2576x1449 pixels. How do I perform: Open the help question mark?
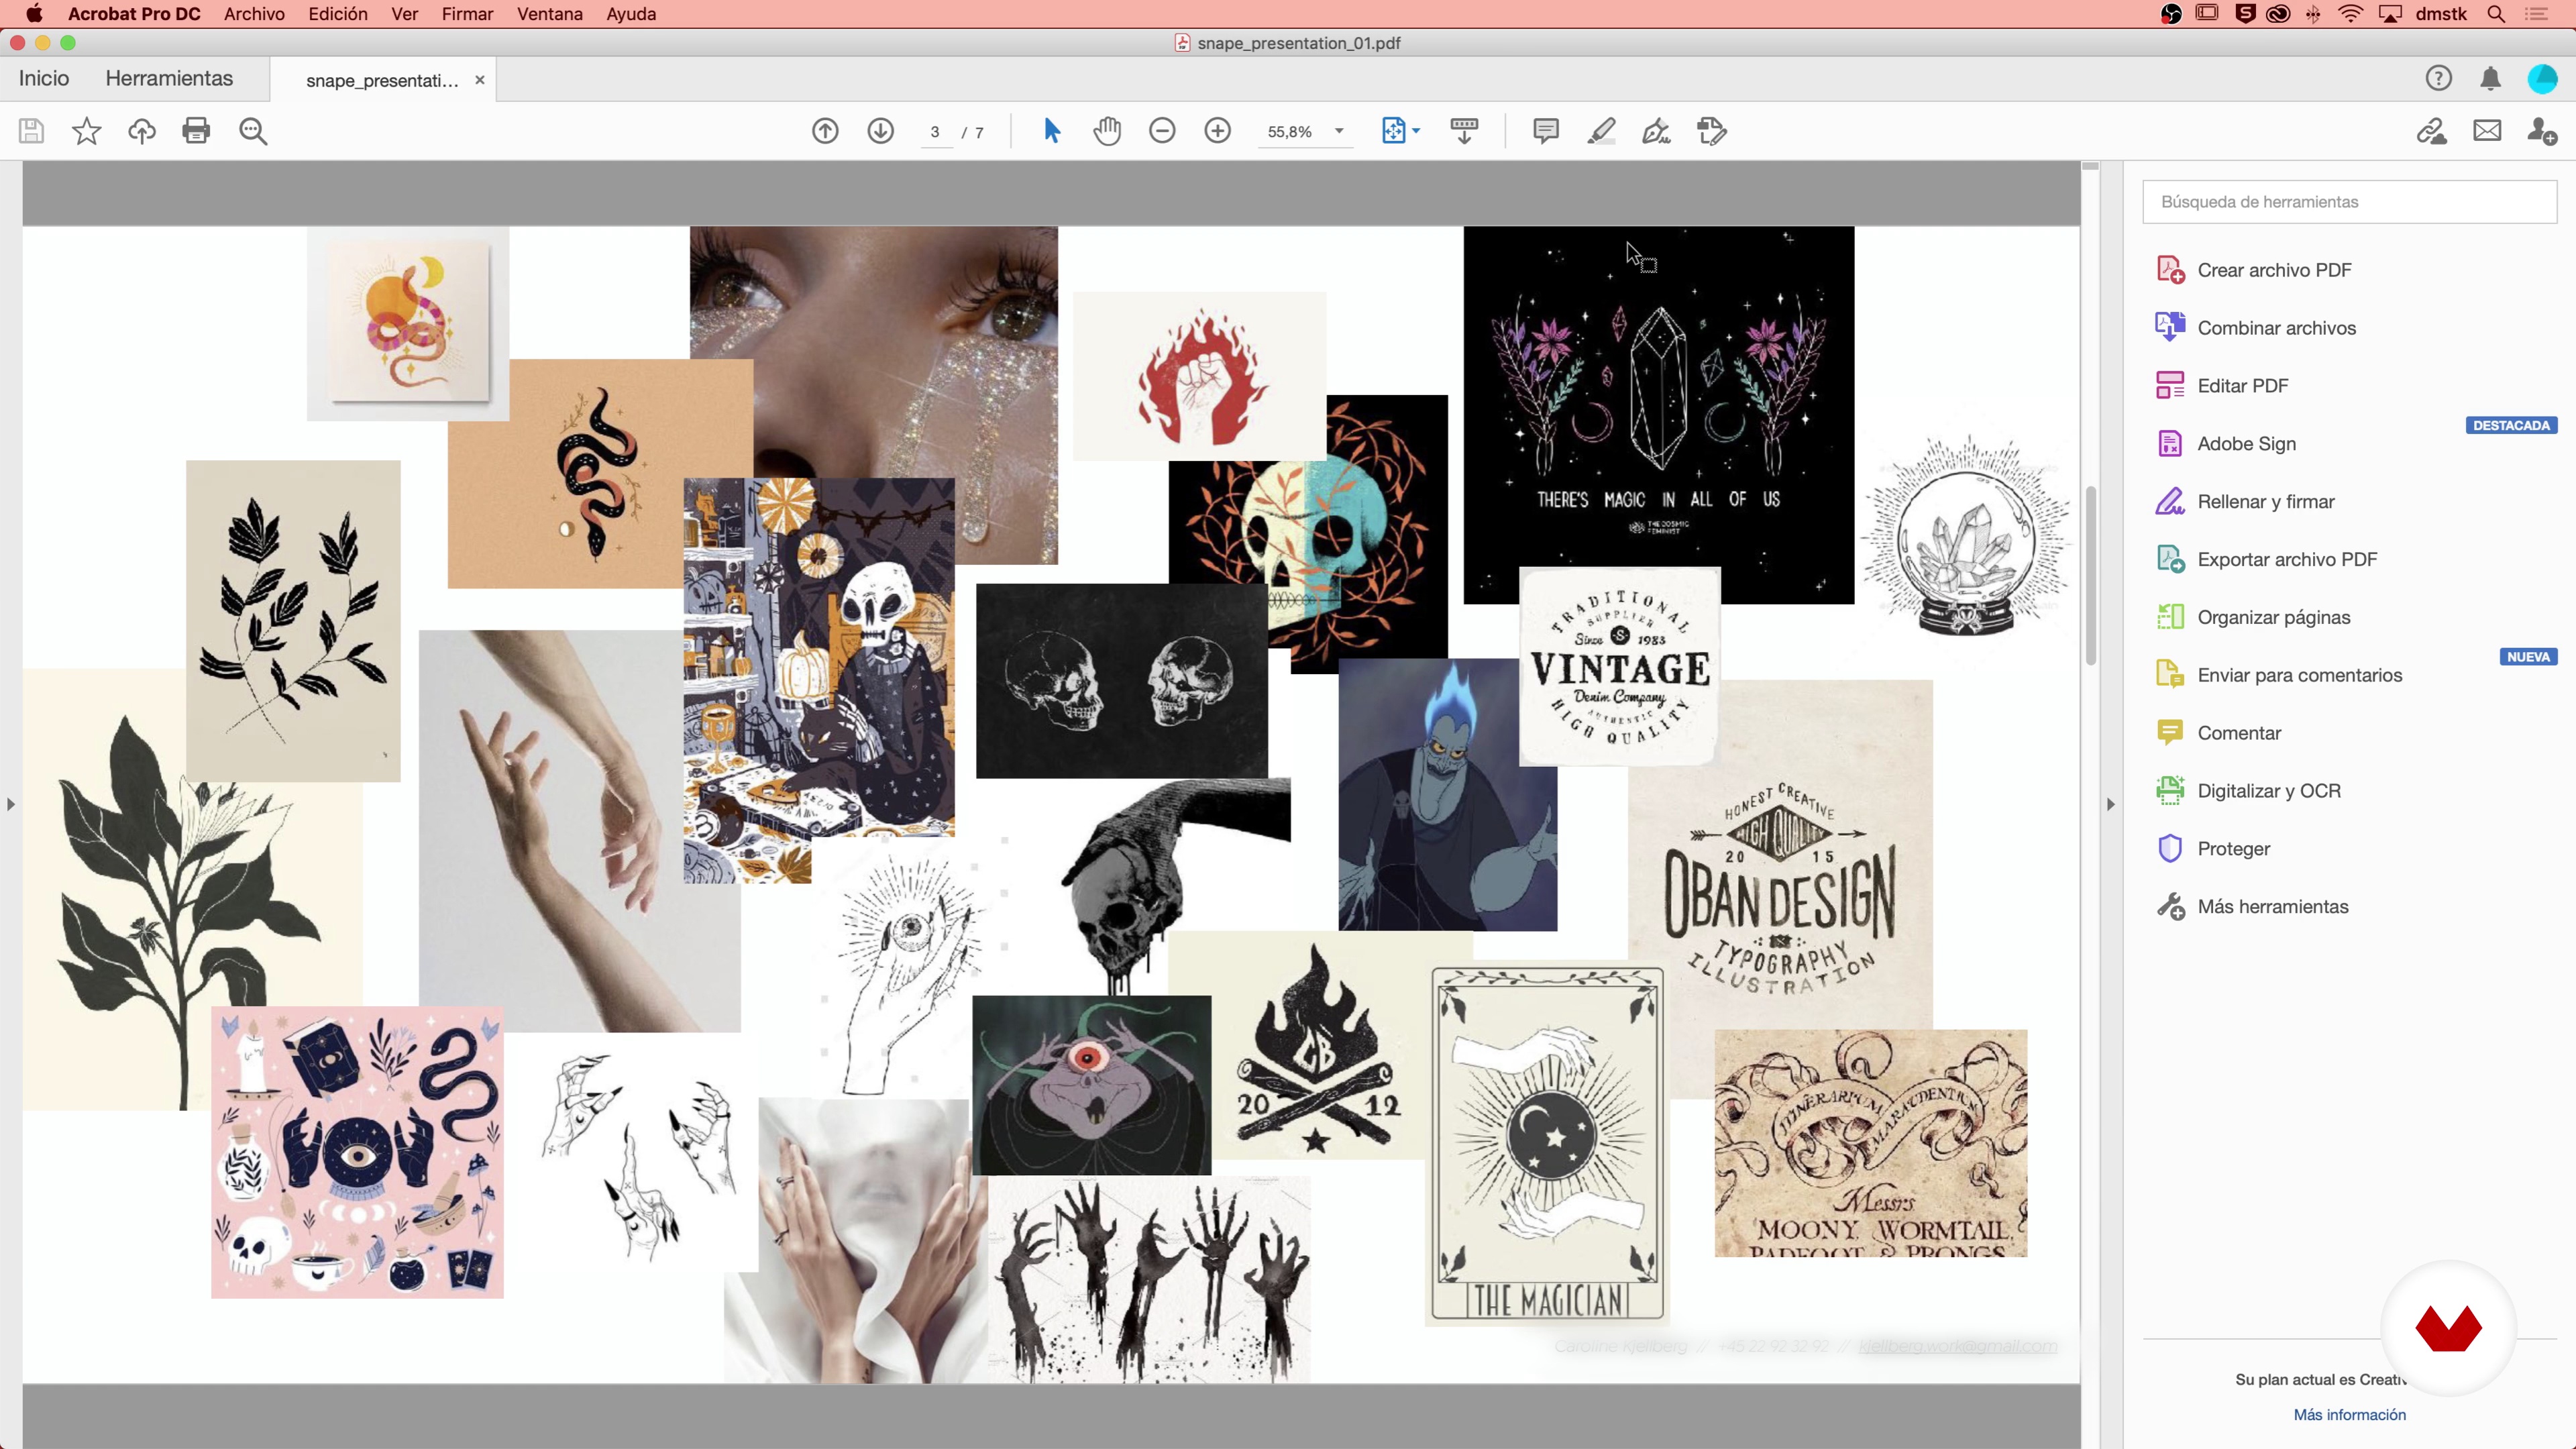tap(2438, 78)
